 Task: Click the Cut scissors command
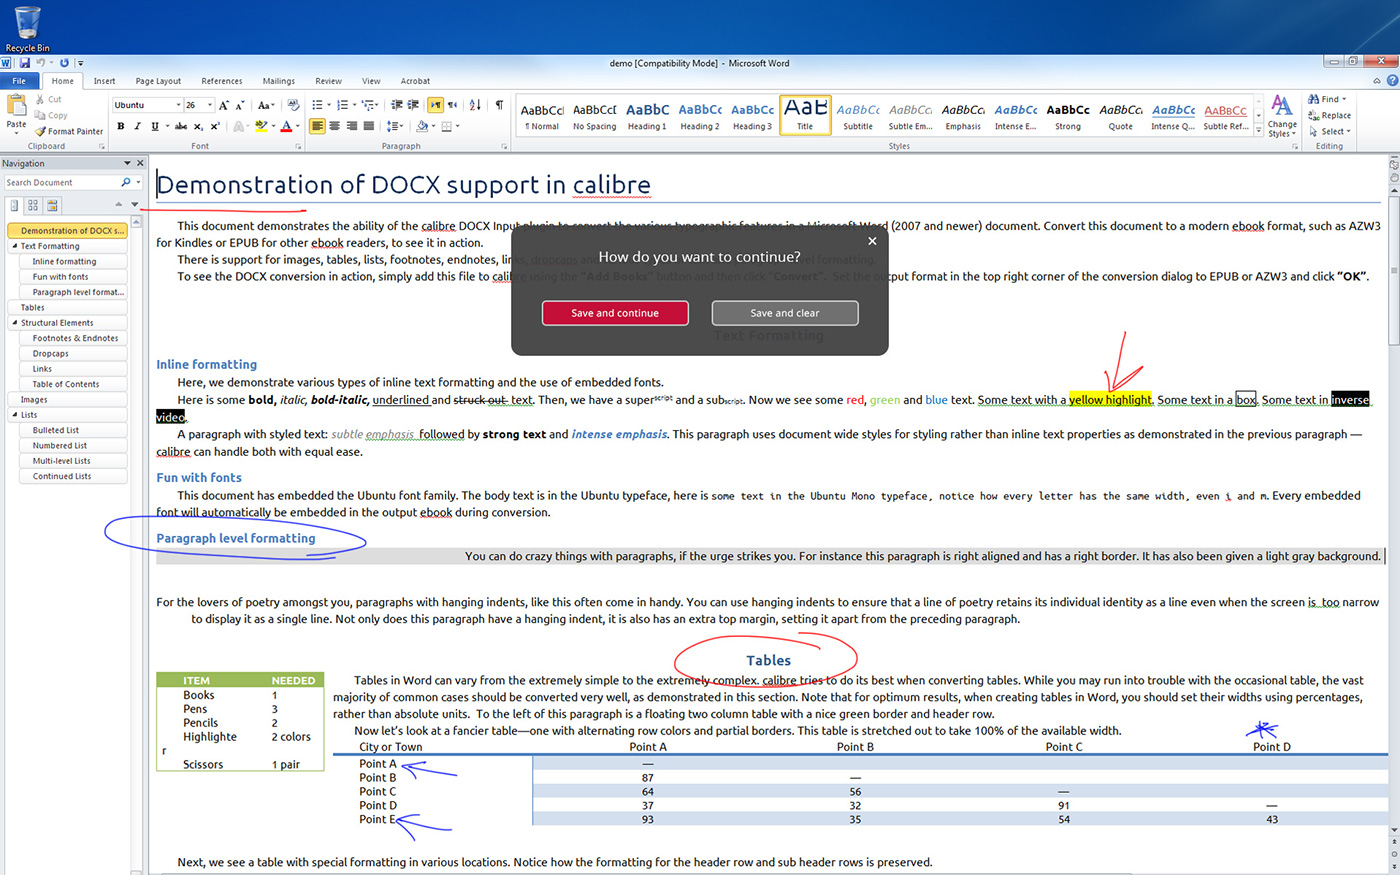click(x=48, y=99)
